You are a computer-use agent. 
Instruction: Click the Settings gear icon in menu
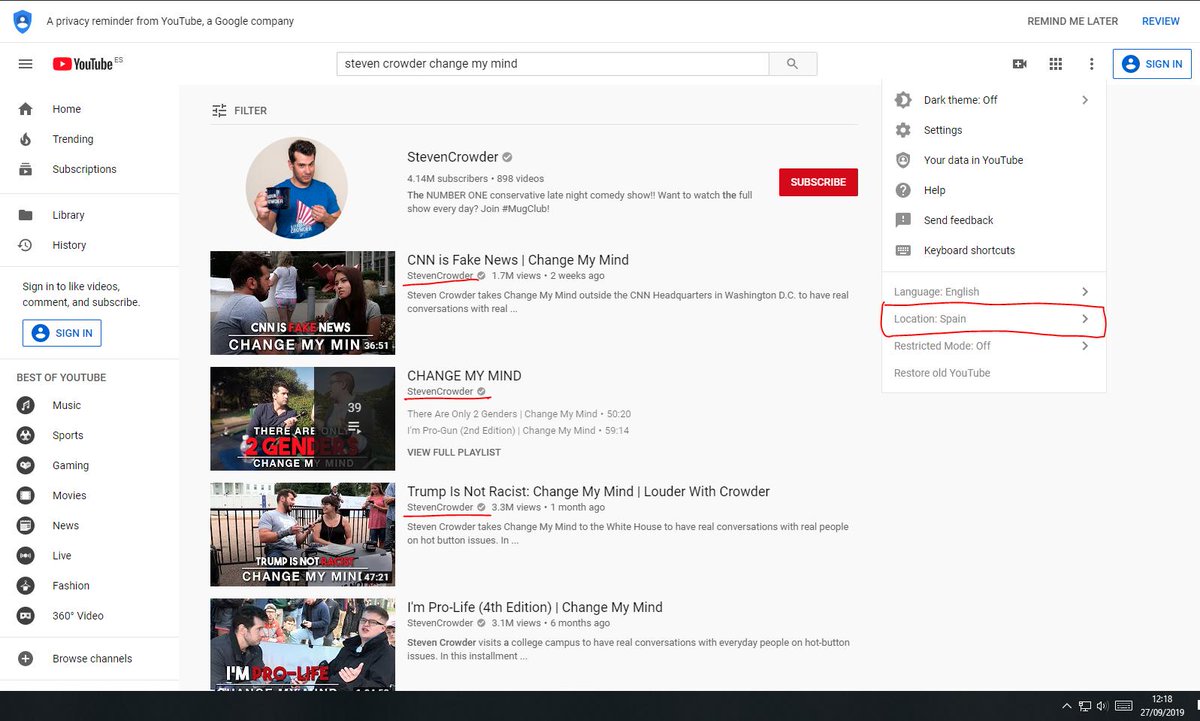(x=903, y=130)
